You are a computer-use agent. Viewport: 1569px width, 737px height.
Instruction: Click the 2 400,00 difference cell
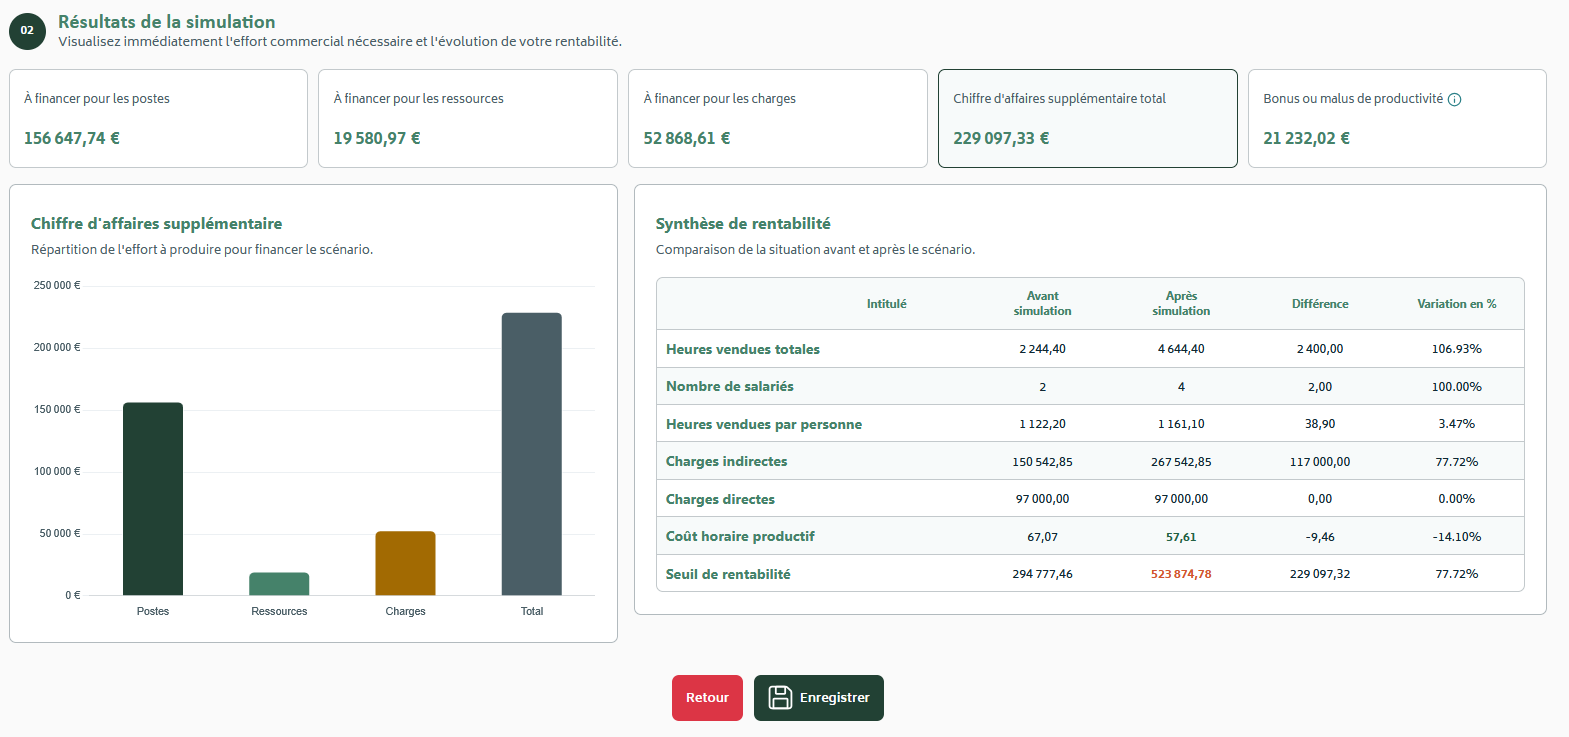[x=1320, y=349]
